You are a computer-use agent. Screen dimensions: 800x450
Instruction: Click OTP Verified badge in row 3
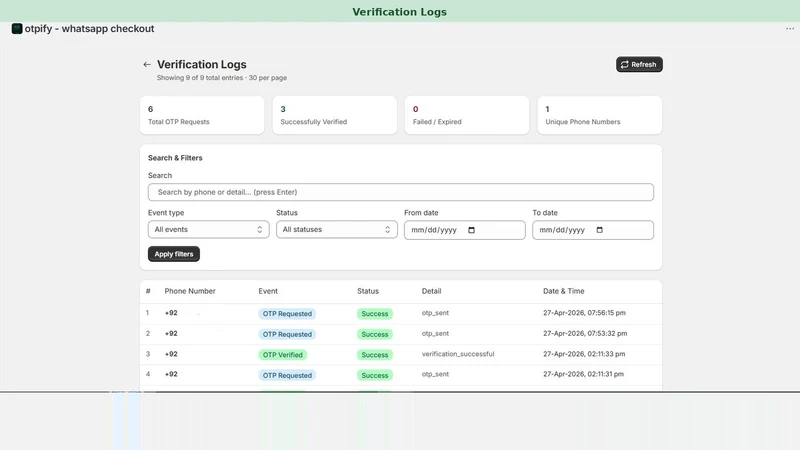point(283,355)
